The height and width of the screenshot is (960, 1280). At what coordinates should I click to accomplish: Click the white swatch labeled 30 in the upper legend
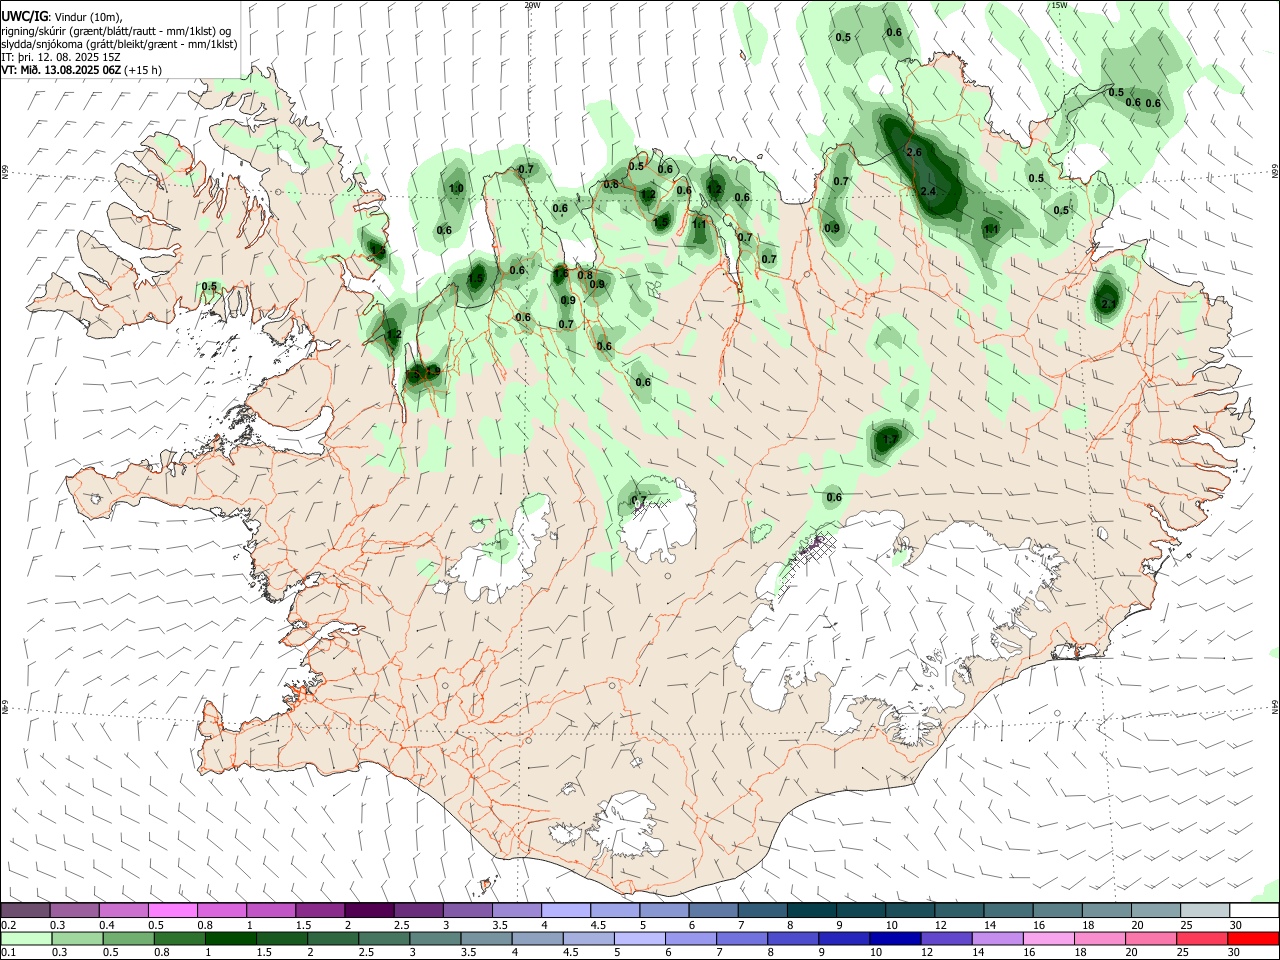(1255, 911)
